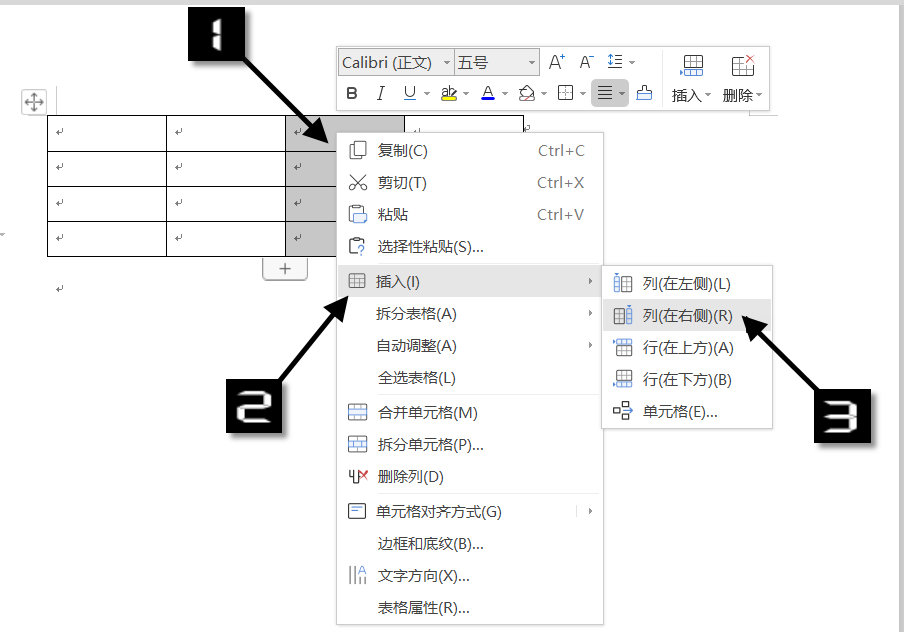This screenshot has width=904, height=632.
Task: Choose 复制(C) from context menu
Action: tap(469, 151)
